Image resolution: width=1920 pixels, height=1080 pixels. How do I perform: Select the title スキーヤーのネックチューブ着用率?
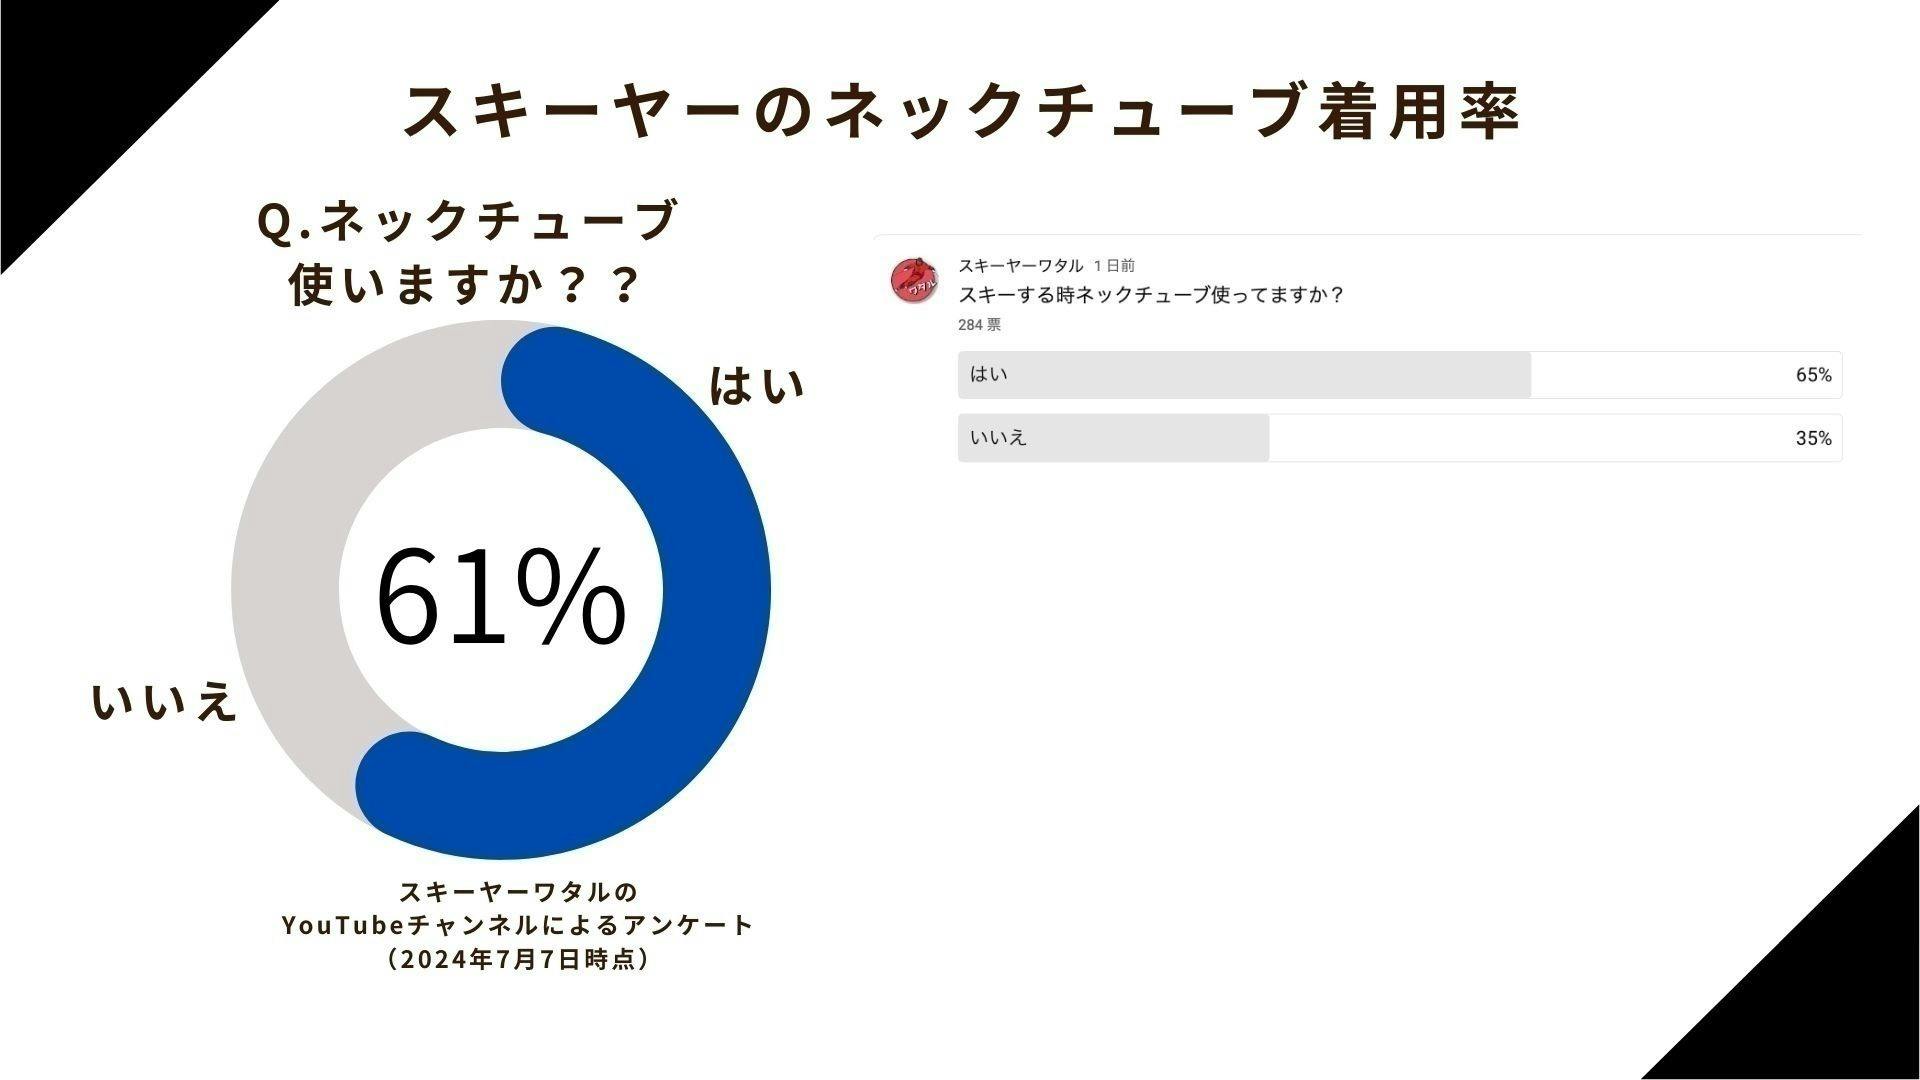click(960, 110)
